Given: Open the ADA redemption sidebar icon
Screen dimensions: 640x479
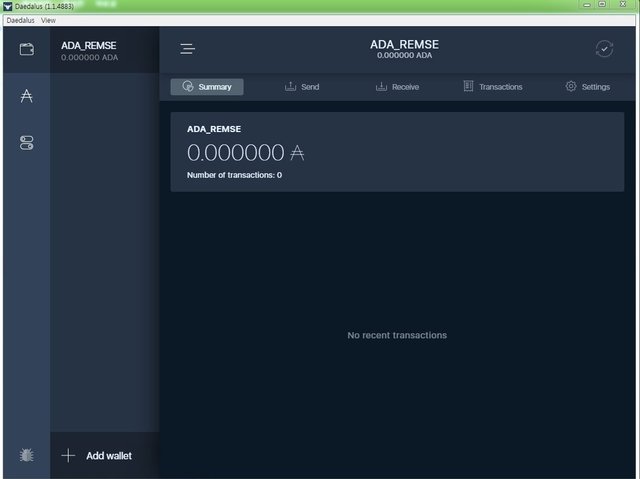Looking at the screenshot, I should [x=27, y=96].
